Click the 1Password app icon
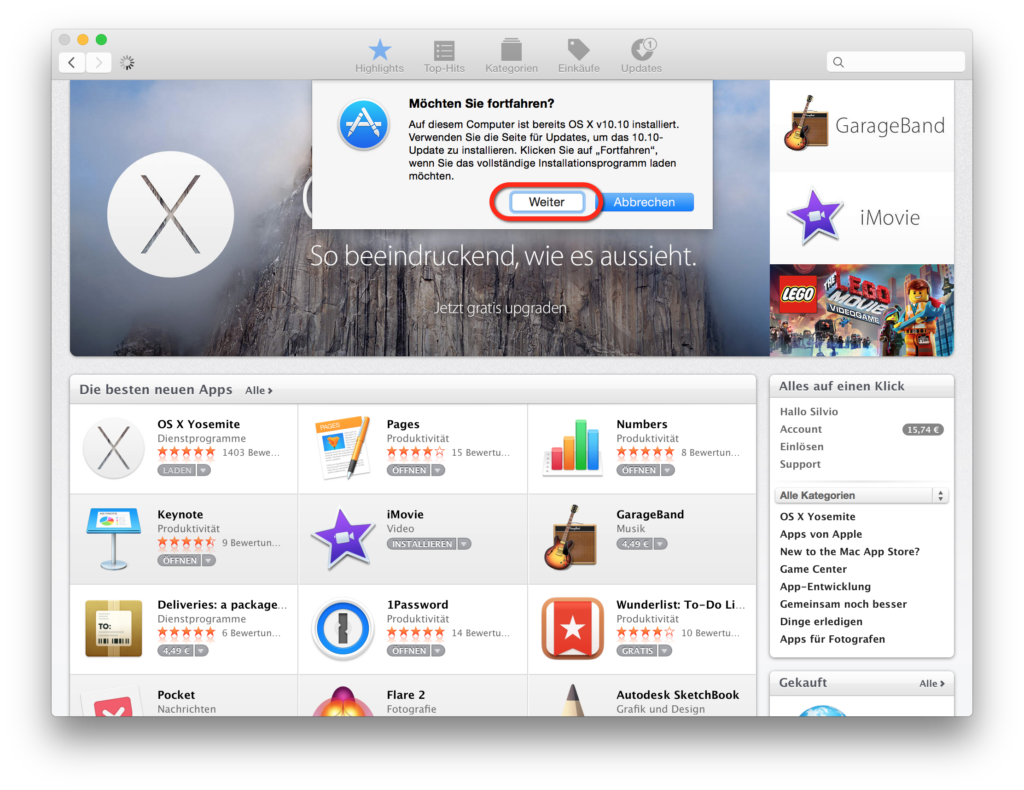1024x790 pixels. click(x=342, y=628)
